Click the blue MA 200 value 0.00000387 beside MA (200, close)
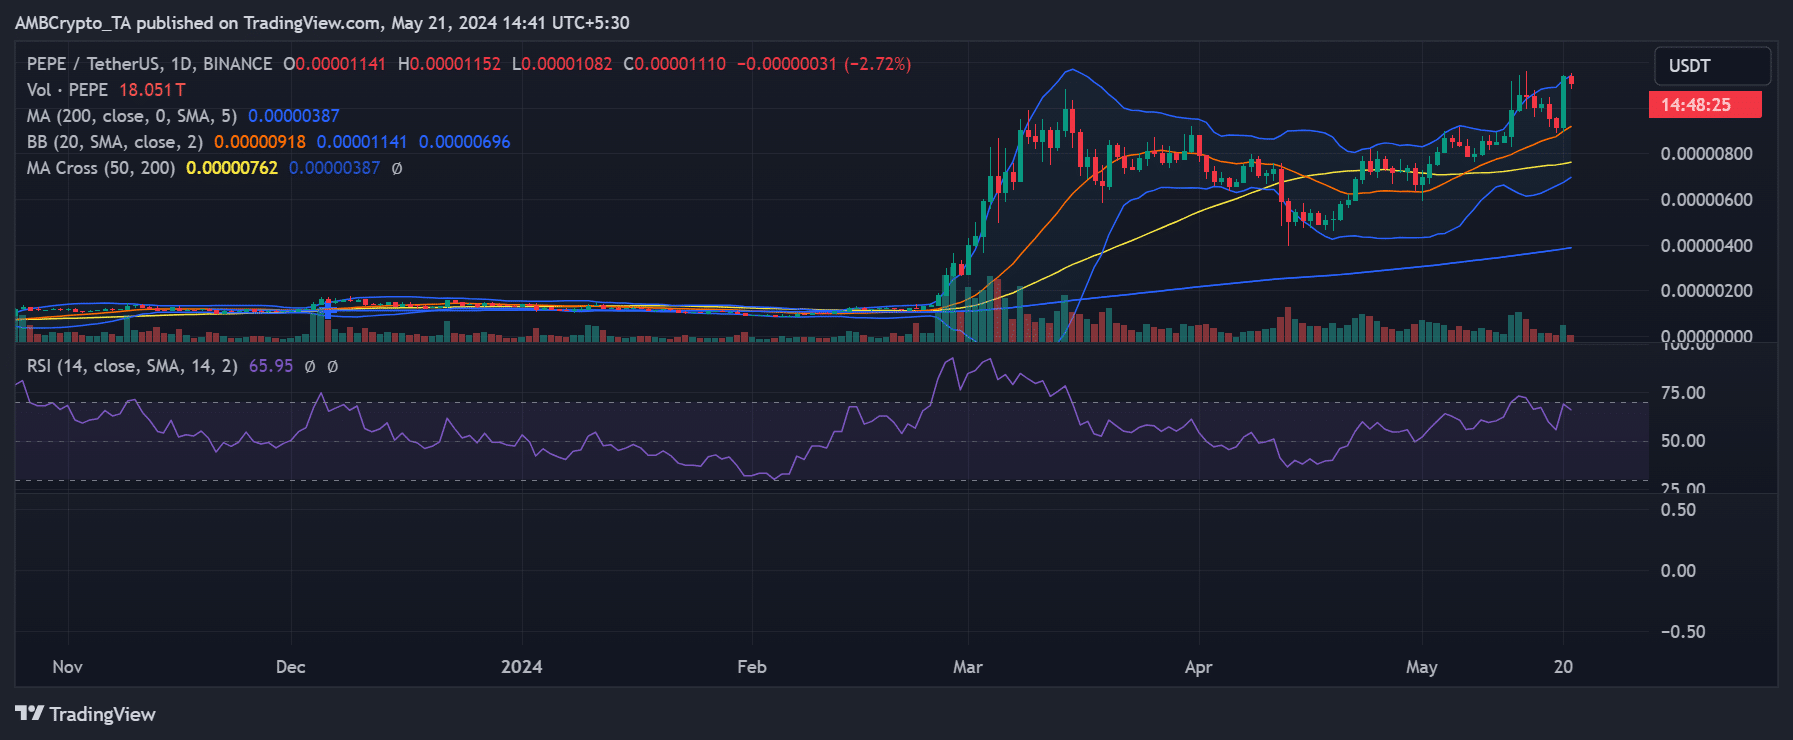The width and height of the screenshot is (1793, 740). 294,116
